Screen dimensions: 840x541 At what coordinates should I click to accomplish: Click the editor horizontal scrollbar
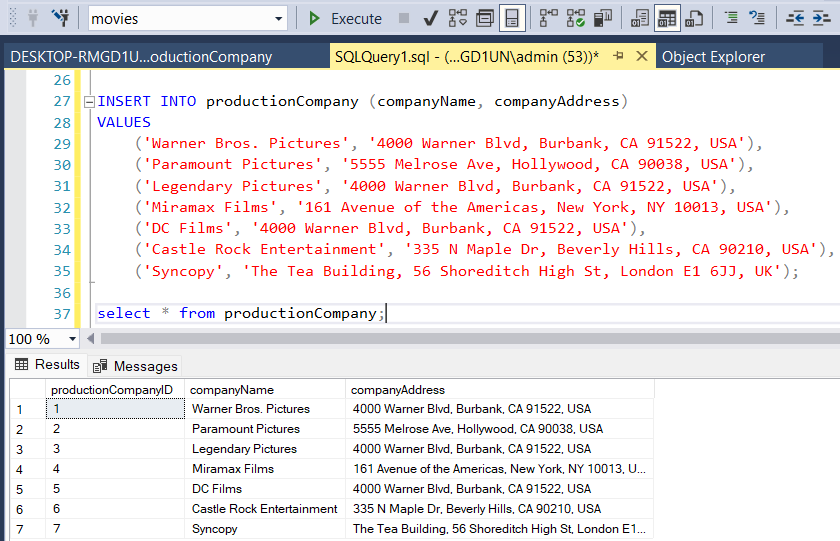[470, 339]
